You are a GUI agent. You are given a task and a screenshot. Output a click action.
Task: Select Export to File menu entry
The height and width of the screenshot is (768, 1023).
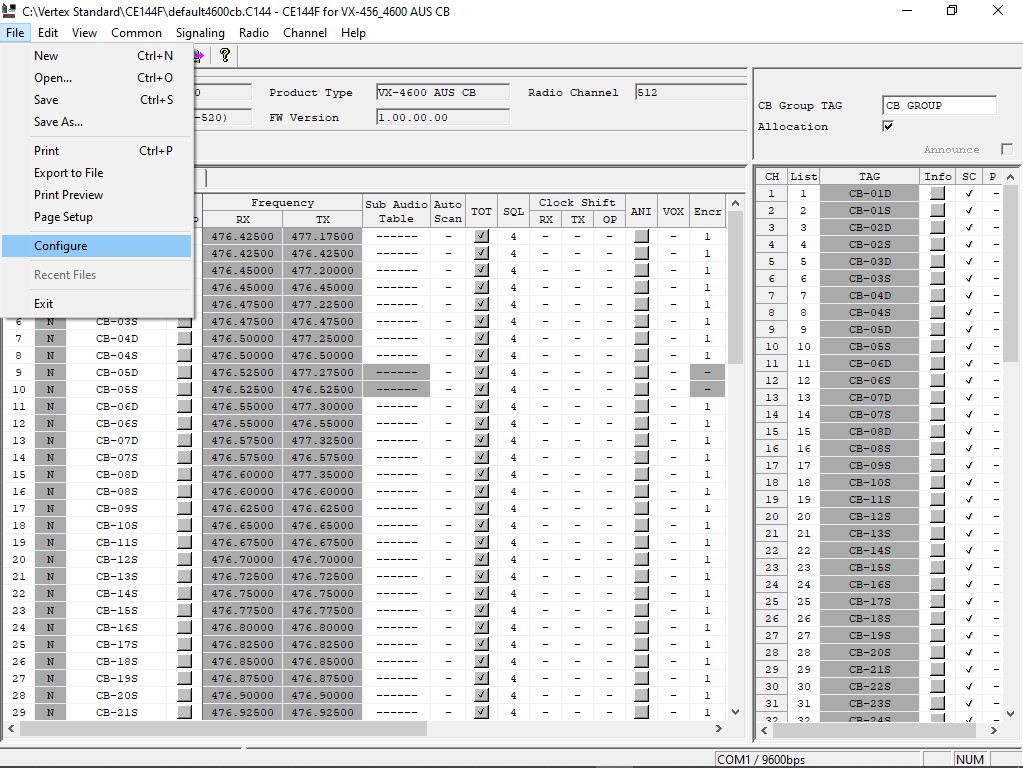[97, 173]
